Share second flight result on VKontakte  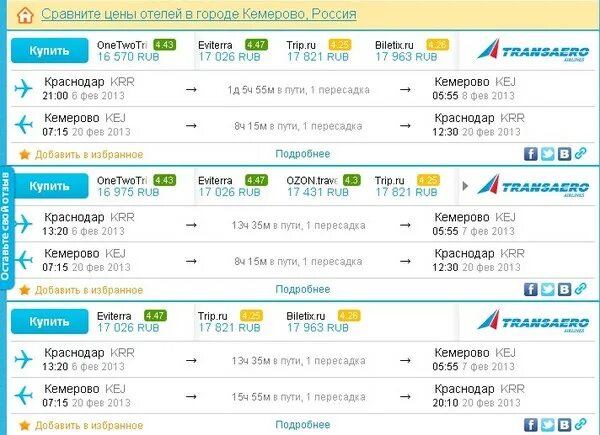pyautogui.click(x=564, y=289)
